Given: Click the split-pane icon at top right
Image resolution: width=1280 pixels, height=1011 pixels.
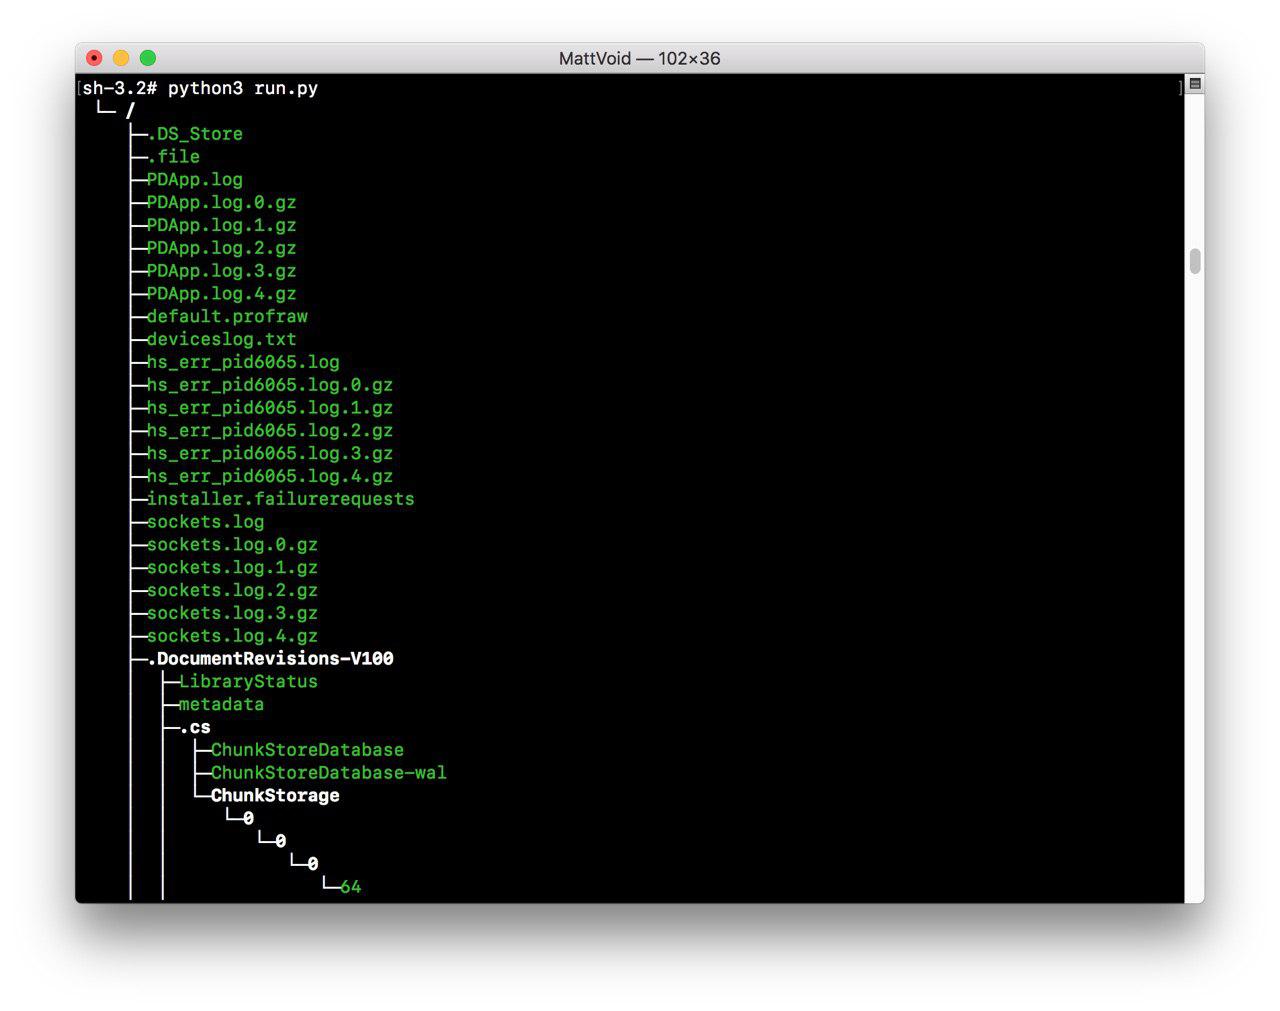Looking at the screenshot, I should click(1194, 84).
